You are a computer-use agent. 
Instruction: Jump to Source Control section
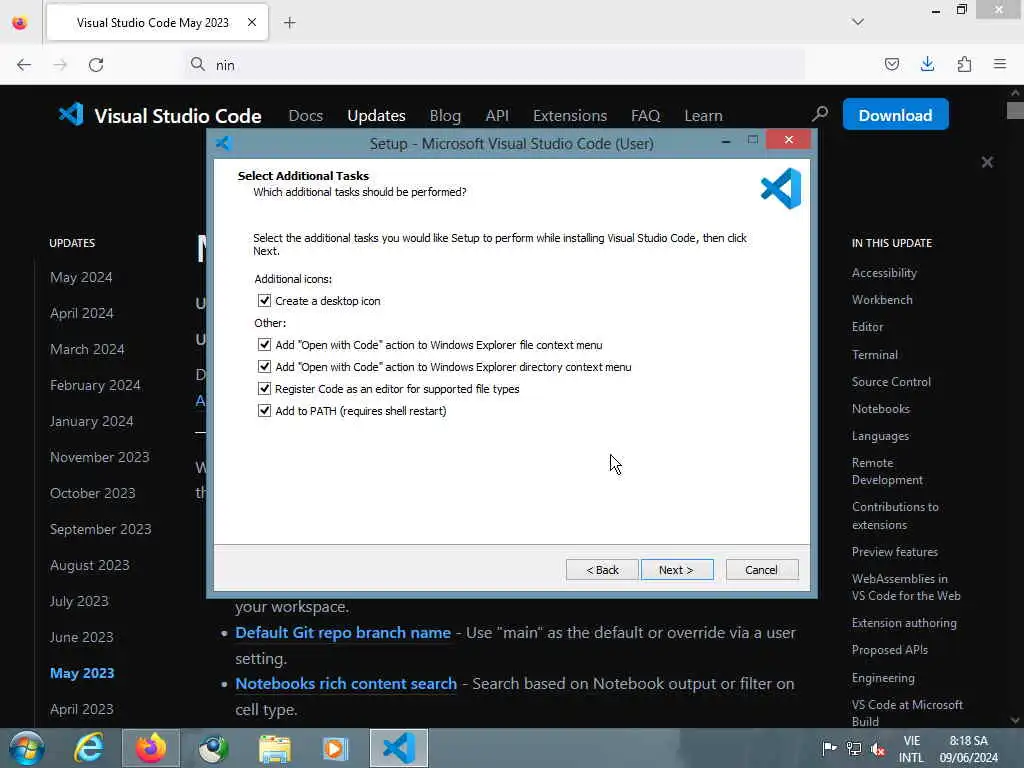(891, 382)
